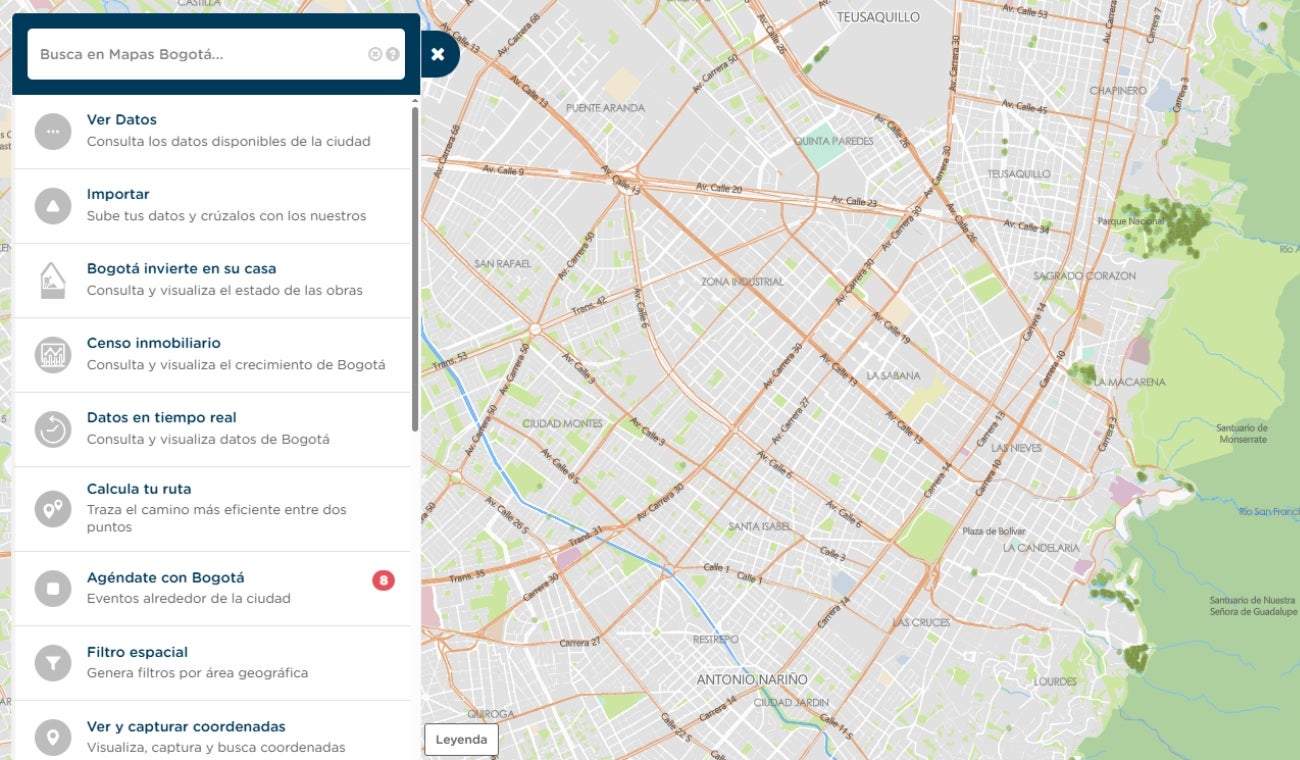Select the Filtro espacial funnel icon
This screenshot has width=1300, height=760.
point(53,663)
